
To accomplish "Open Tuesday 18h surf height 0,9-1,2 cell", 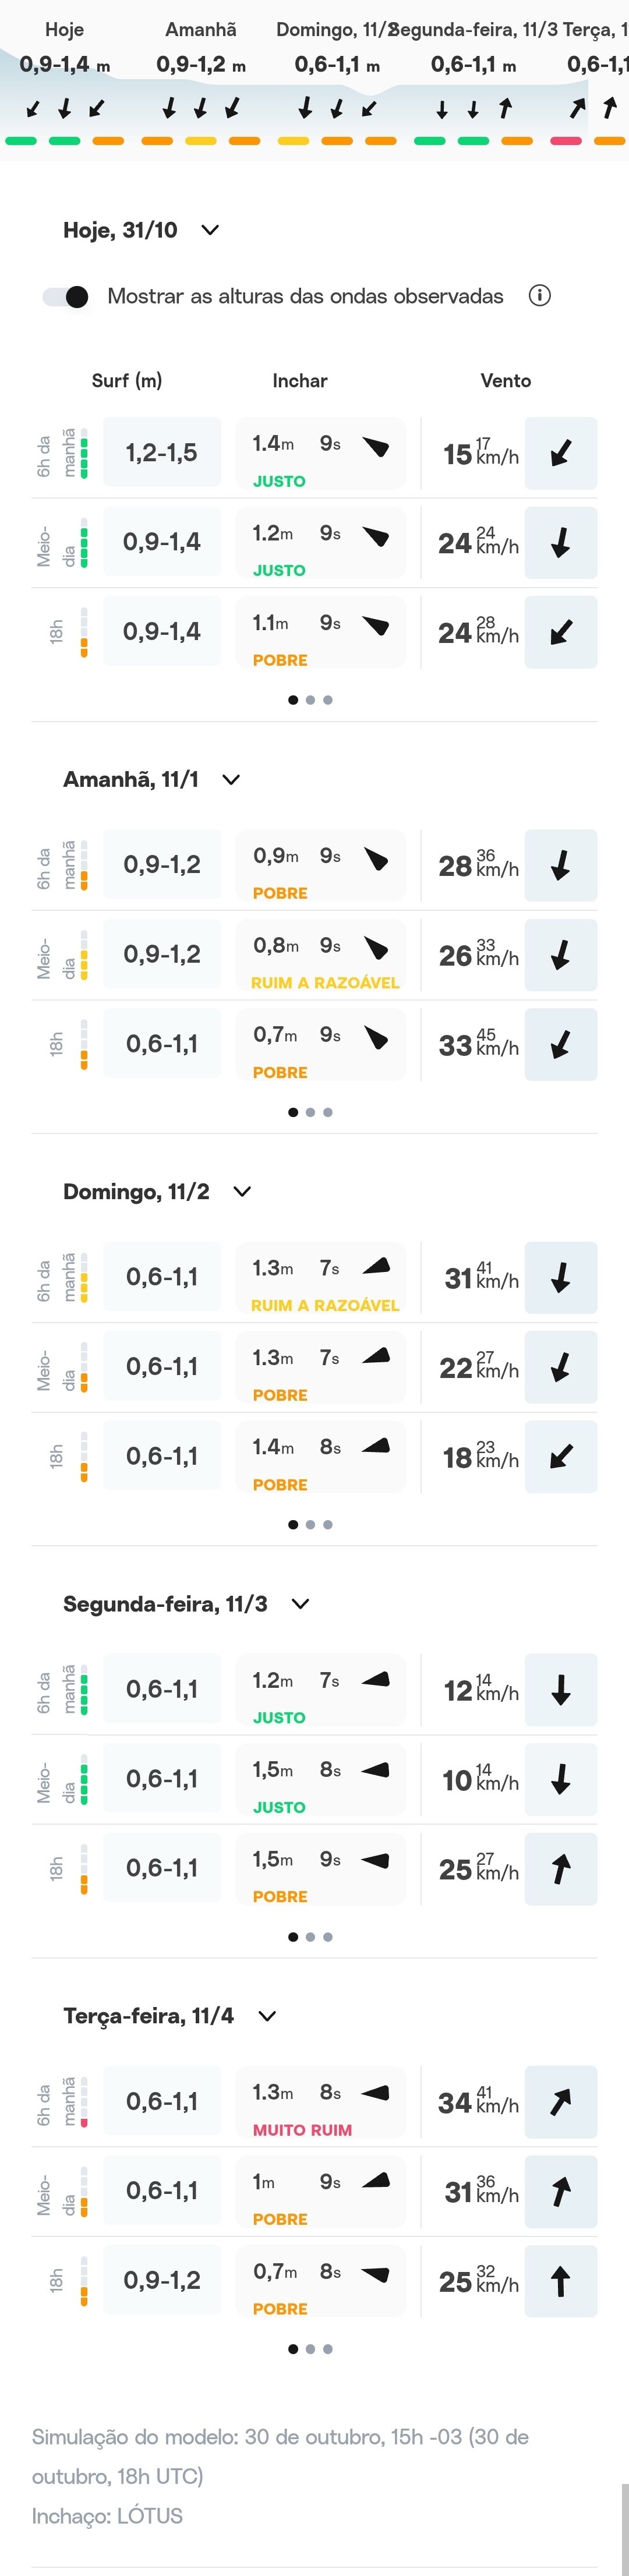I will (x=162, y=2280).
